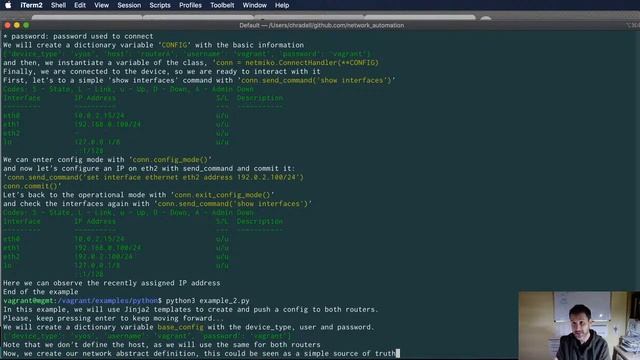Click the 'End of the example' line

(40, 292)
